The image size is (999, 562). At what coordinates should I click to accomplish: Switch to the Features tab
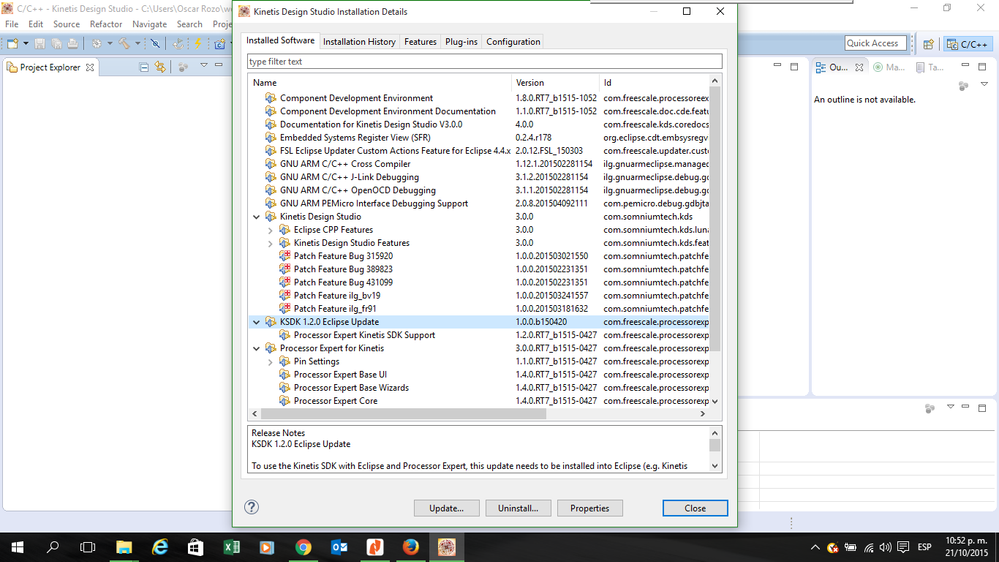click(x=420, y=41)
